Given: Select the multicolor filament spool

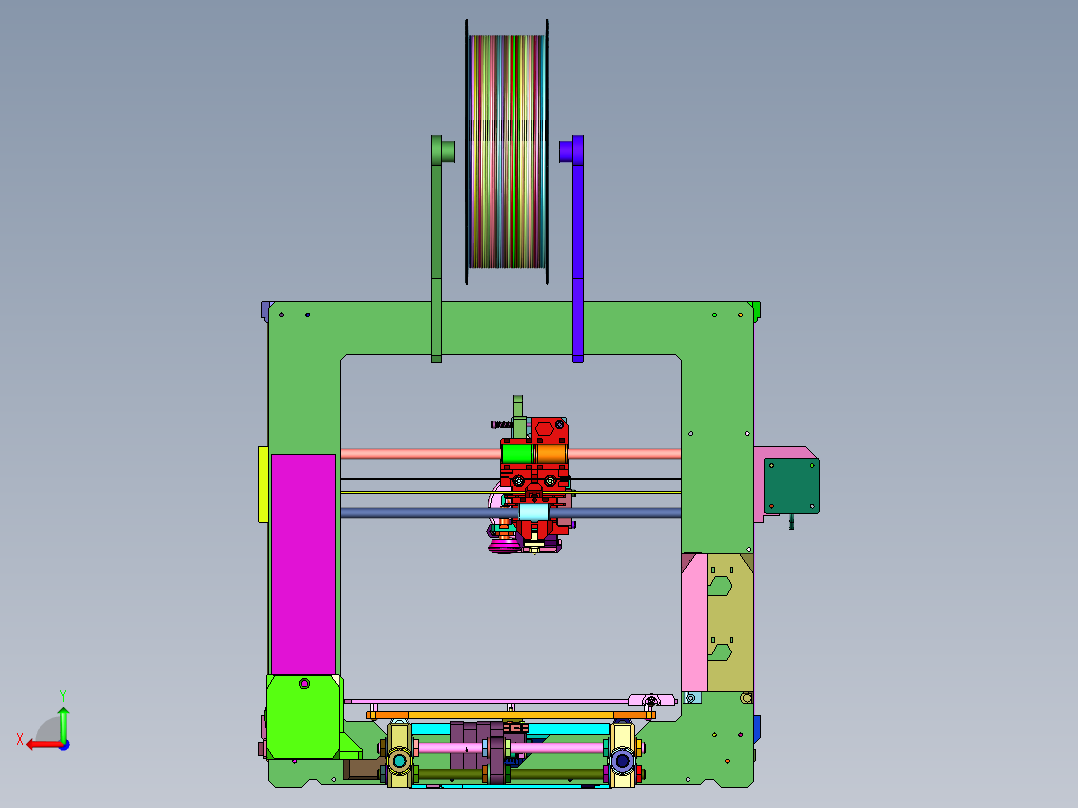Looking at the screenshot, I should click(x=507, y=151).
